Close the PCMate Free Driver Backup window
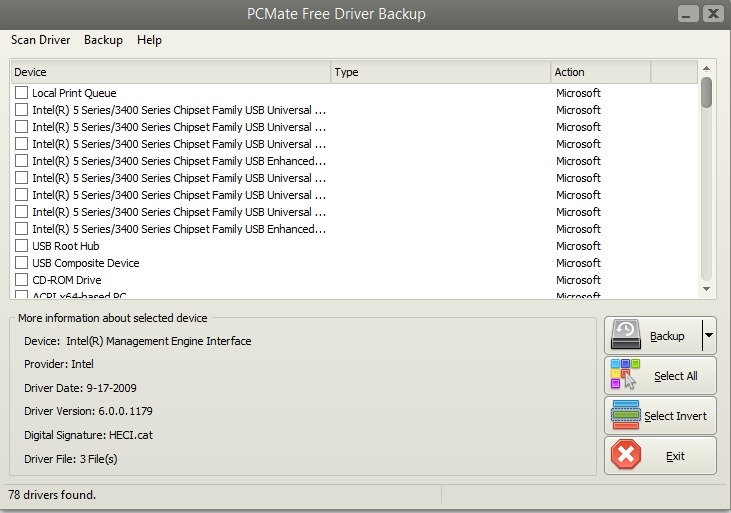731x513 pixels. point(712,14)
